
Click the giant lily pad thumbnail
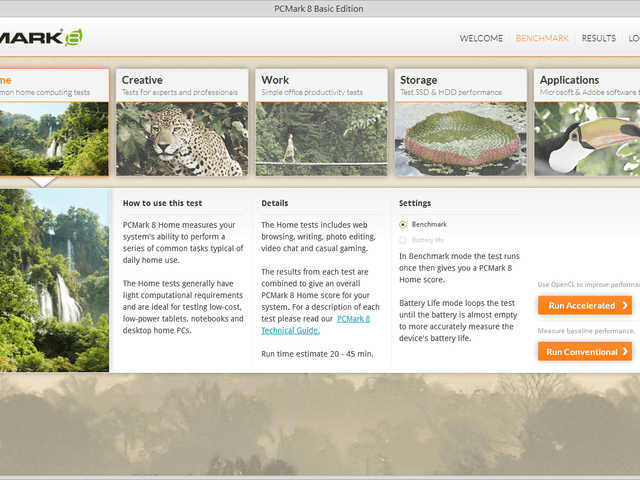click(x=460, y=138)
